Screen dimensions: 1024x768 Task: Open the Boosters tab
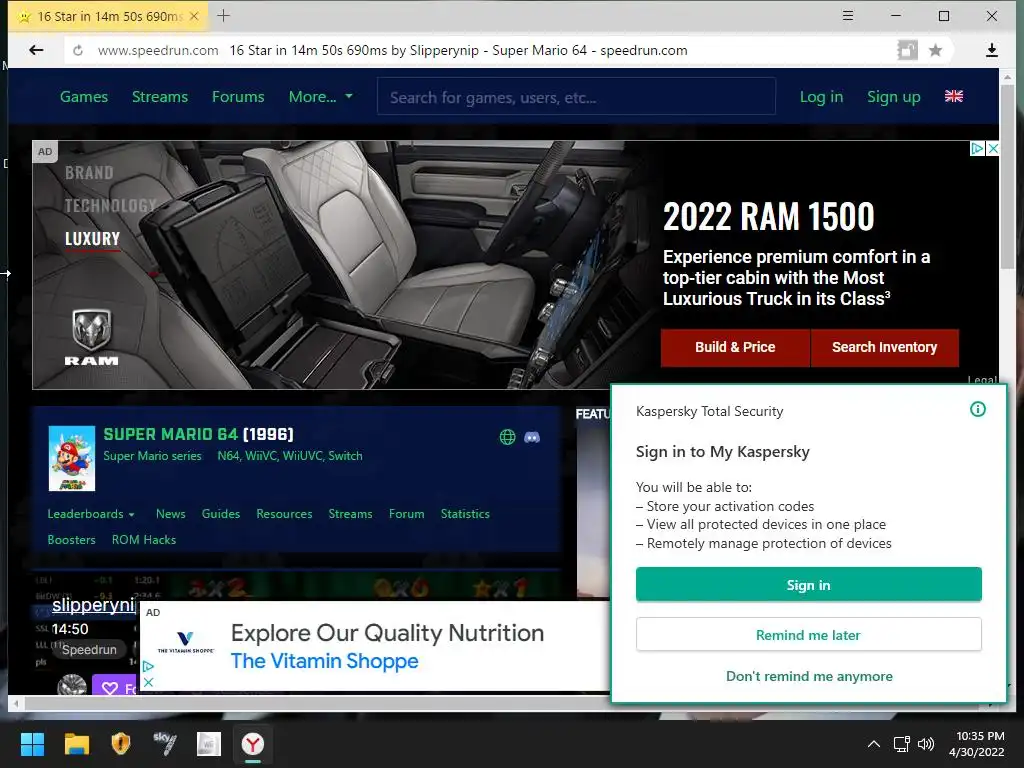point(71,540)
